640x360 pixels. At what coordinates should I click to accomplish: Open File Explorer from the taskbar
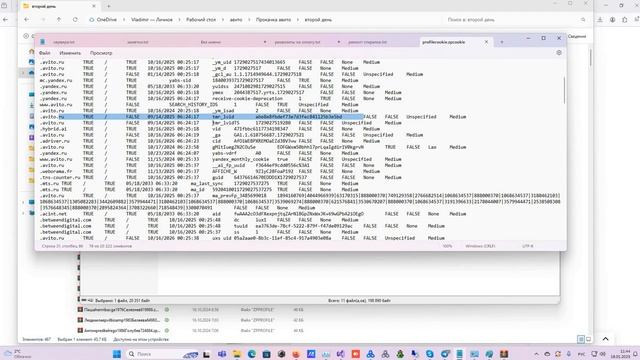click(x=237, y=354)
